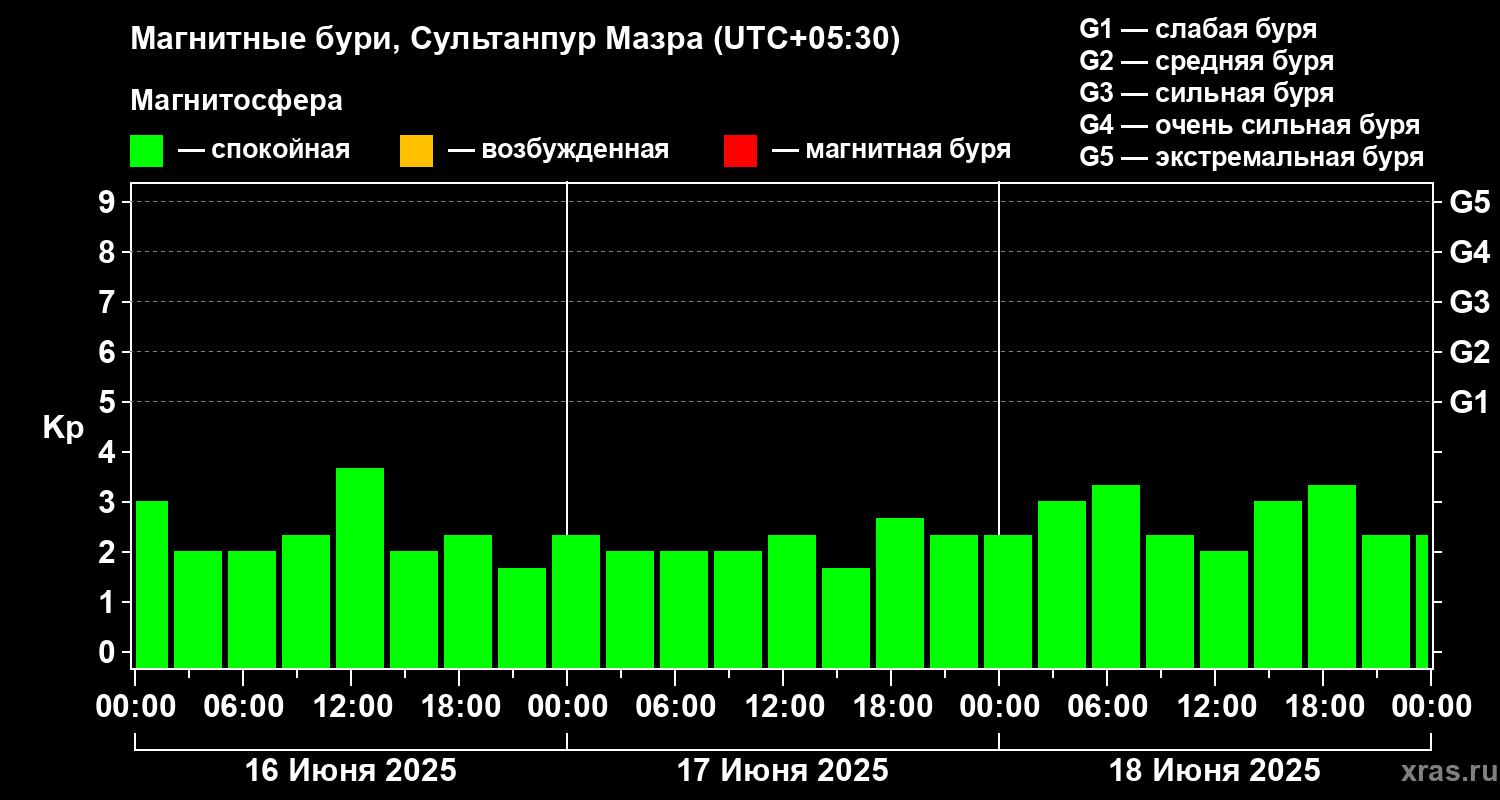Click the '17 Июня 2025' date label

783,771
